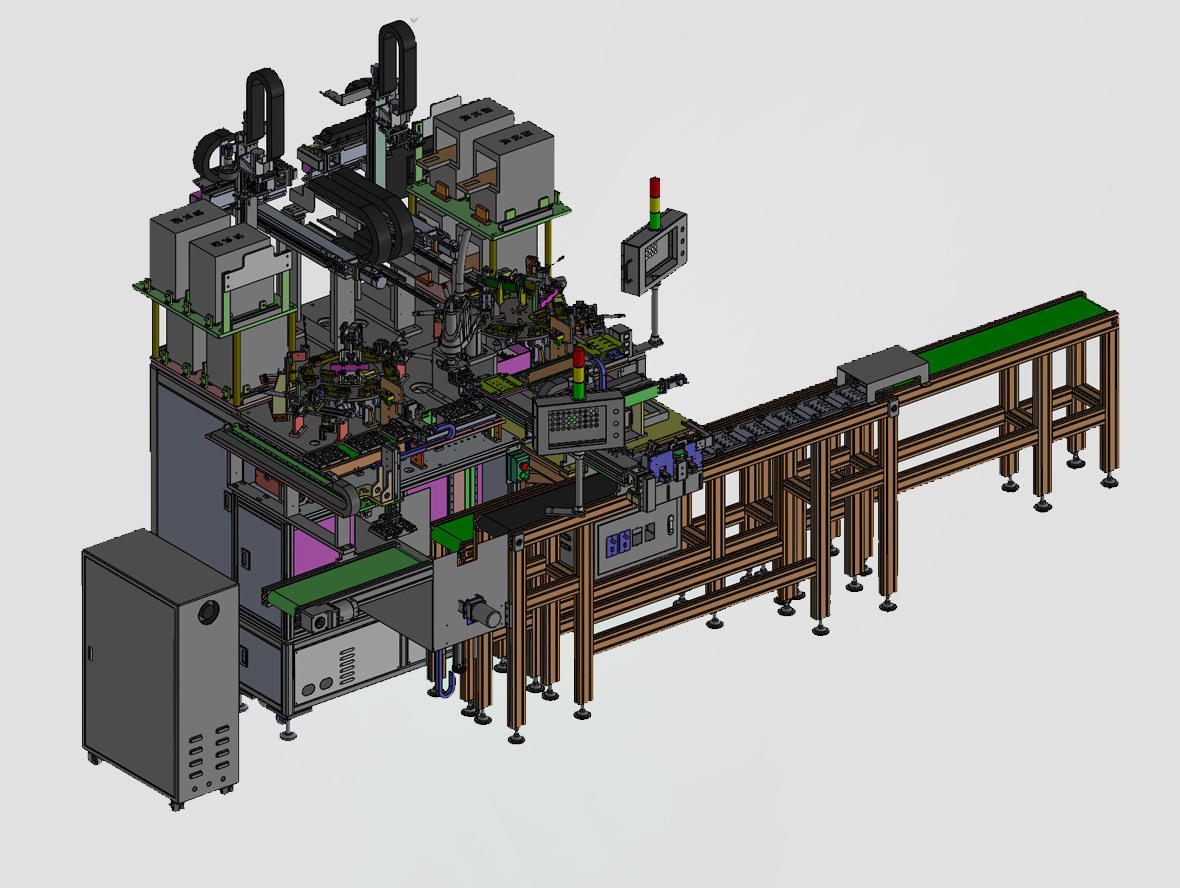Select the left rotary indexing table
Screen dimensions: 1180x888
(x=340, y=385)
